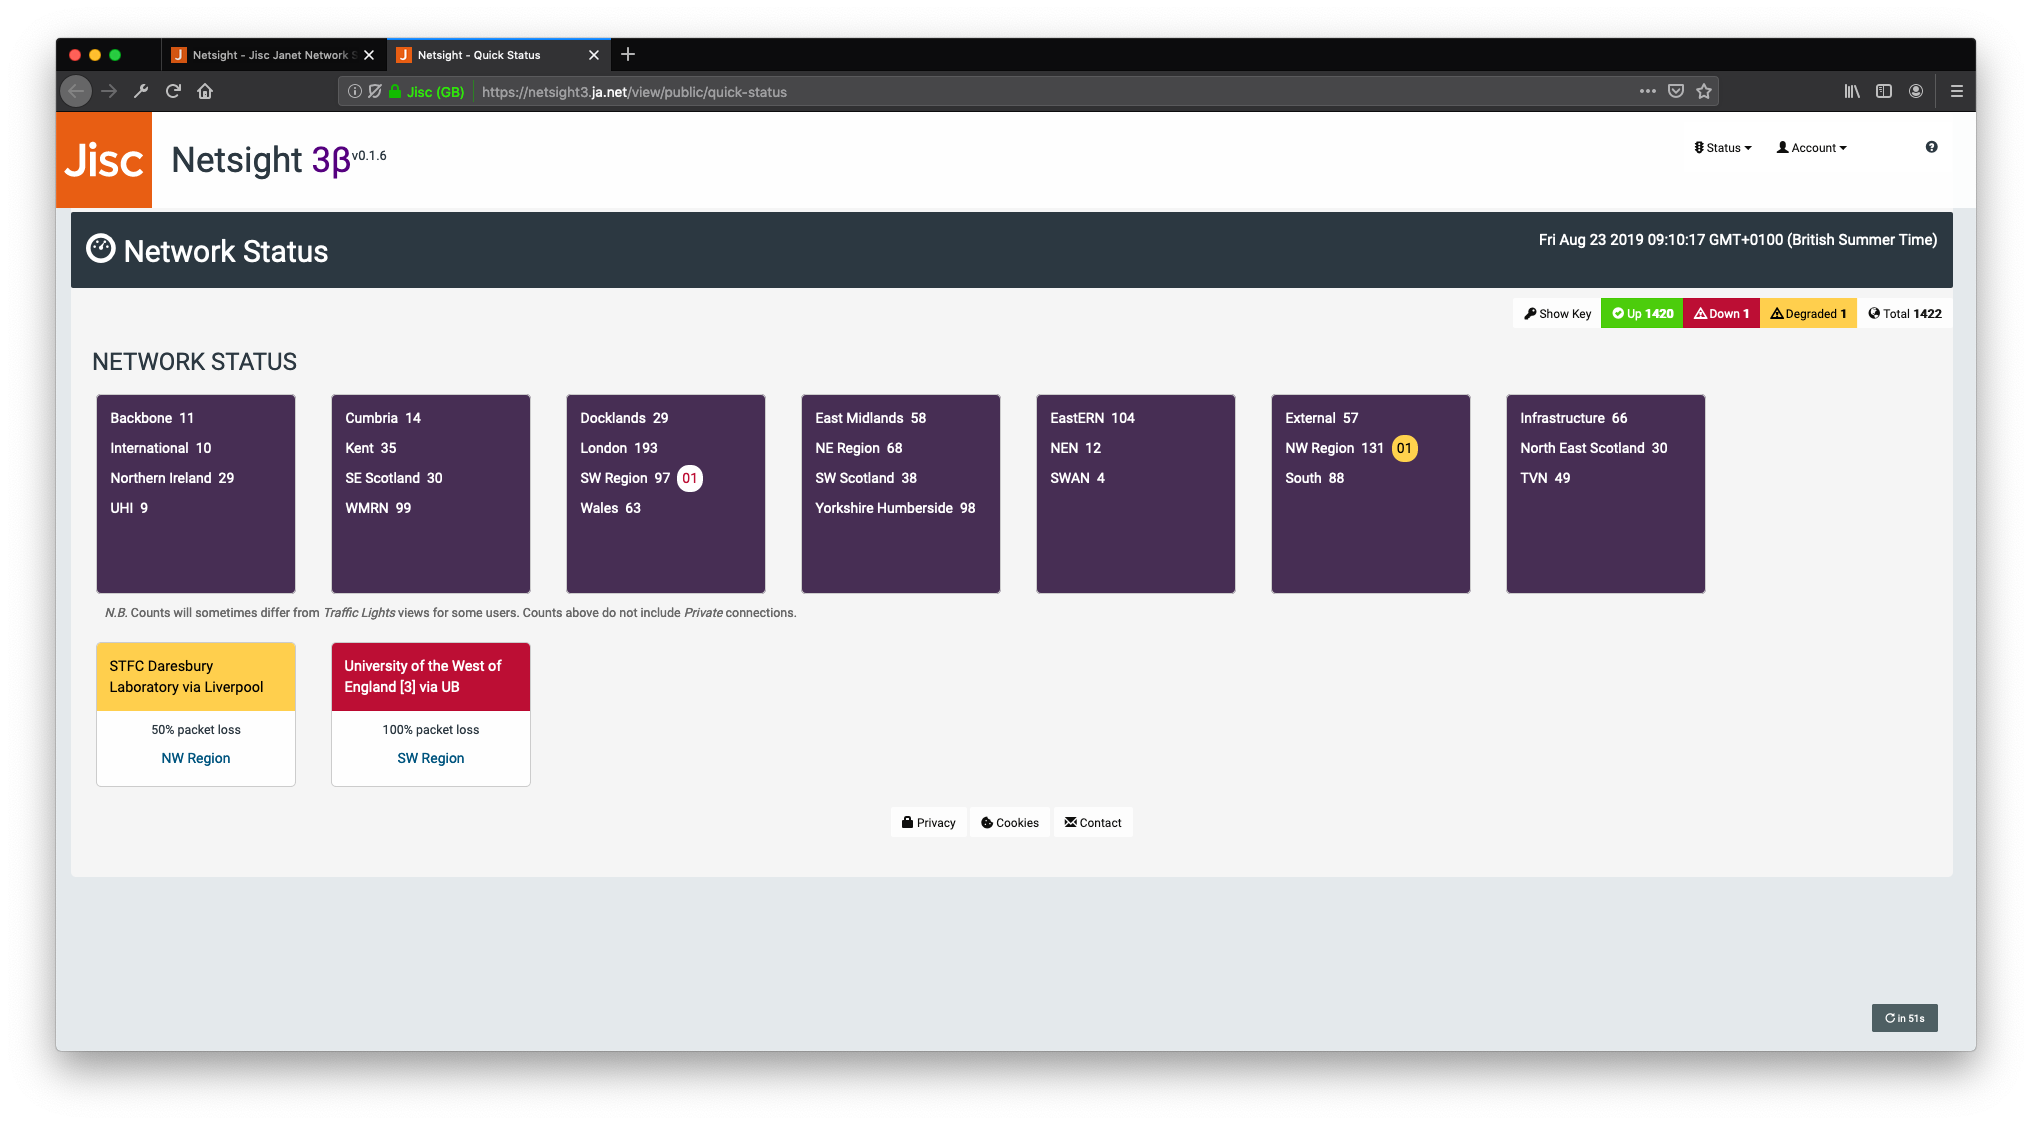Toggle the Show Key button

1557,313
